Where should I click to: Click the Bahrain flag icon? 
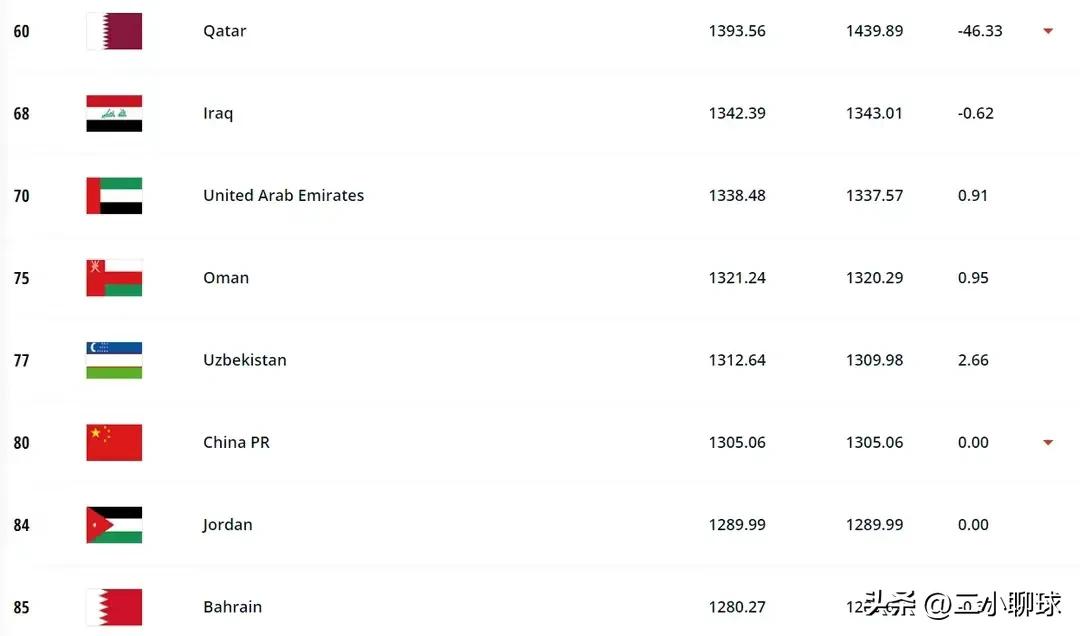(x=113, y=606)
